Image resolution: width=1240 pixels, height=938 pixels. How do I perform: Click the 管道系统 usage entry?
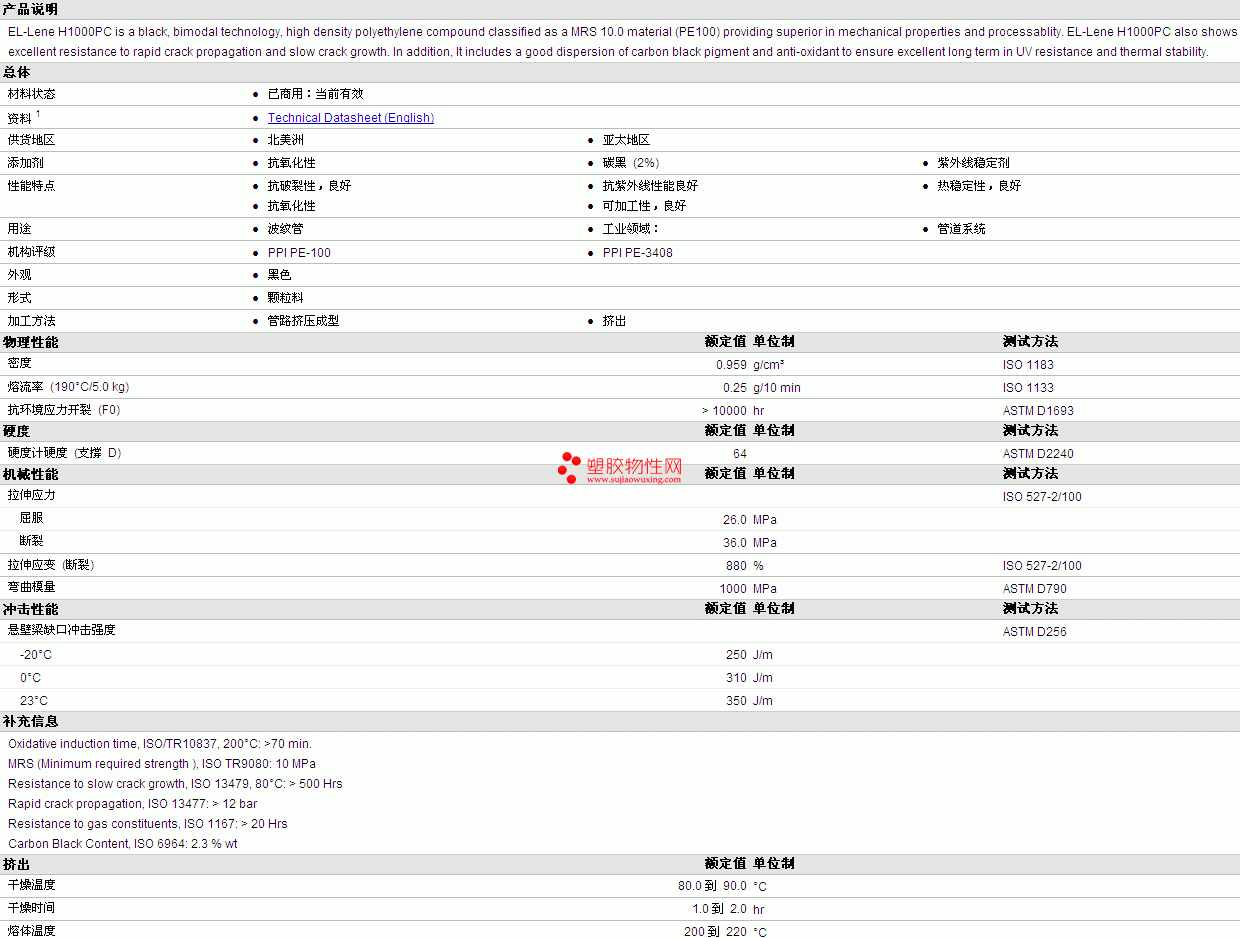pyautogui.click(x=962, y=229)
